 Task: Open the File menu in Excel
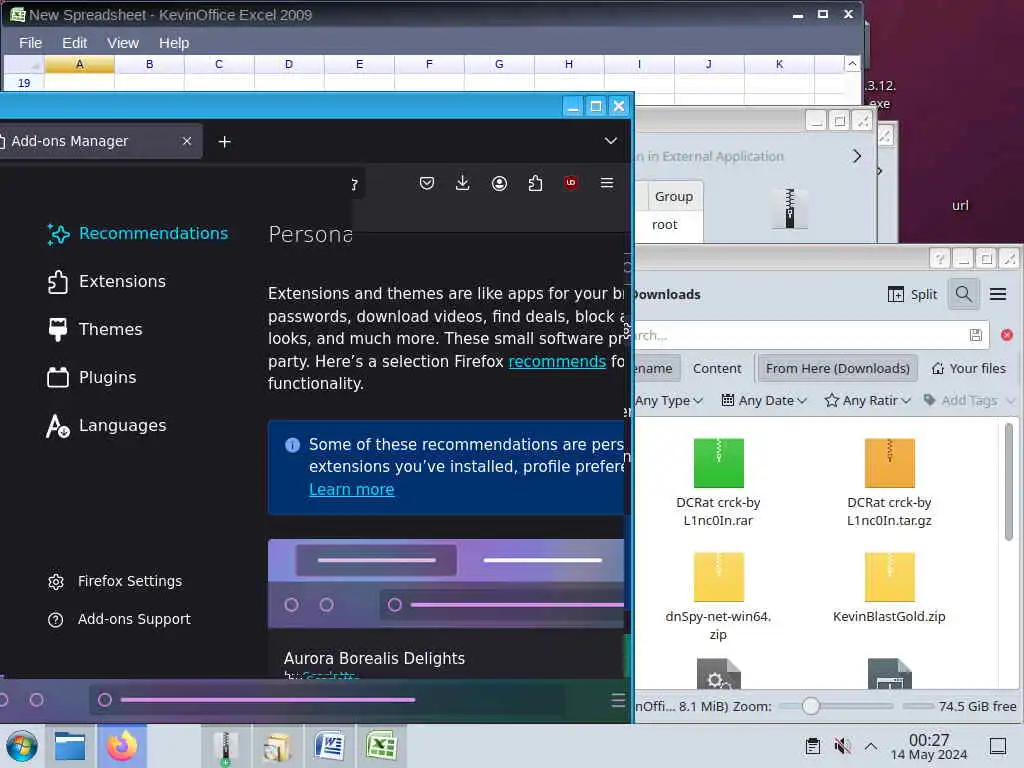[31, 43]
